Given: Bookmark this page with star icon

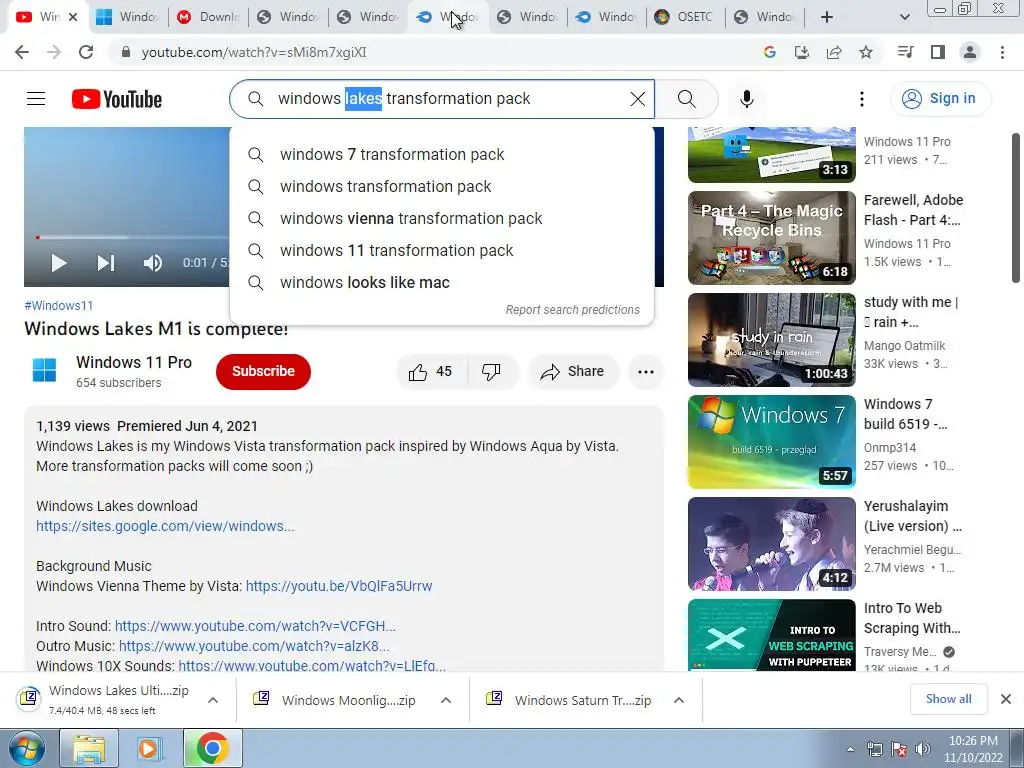Looking at the screenshot, I should tap(866, 52).
